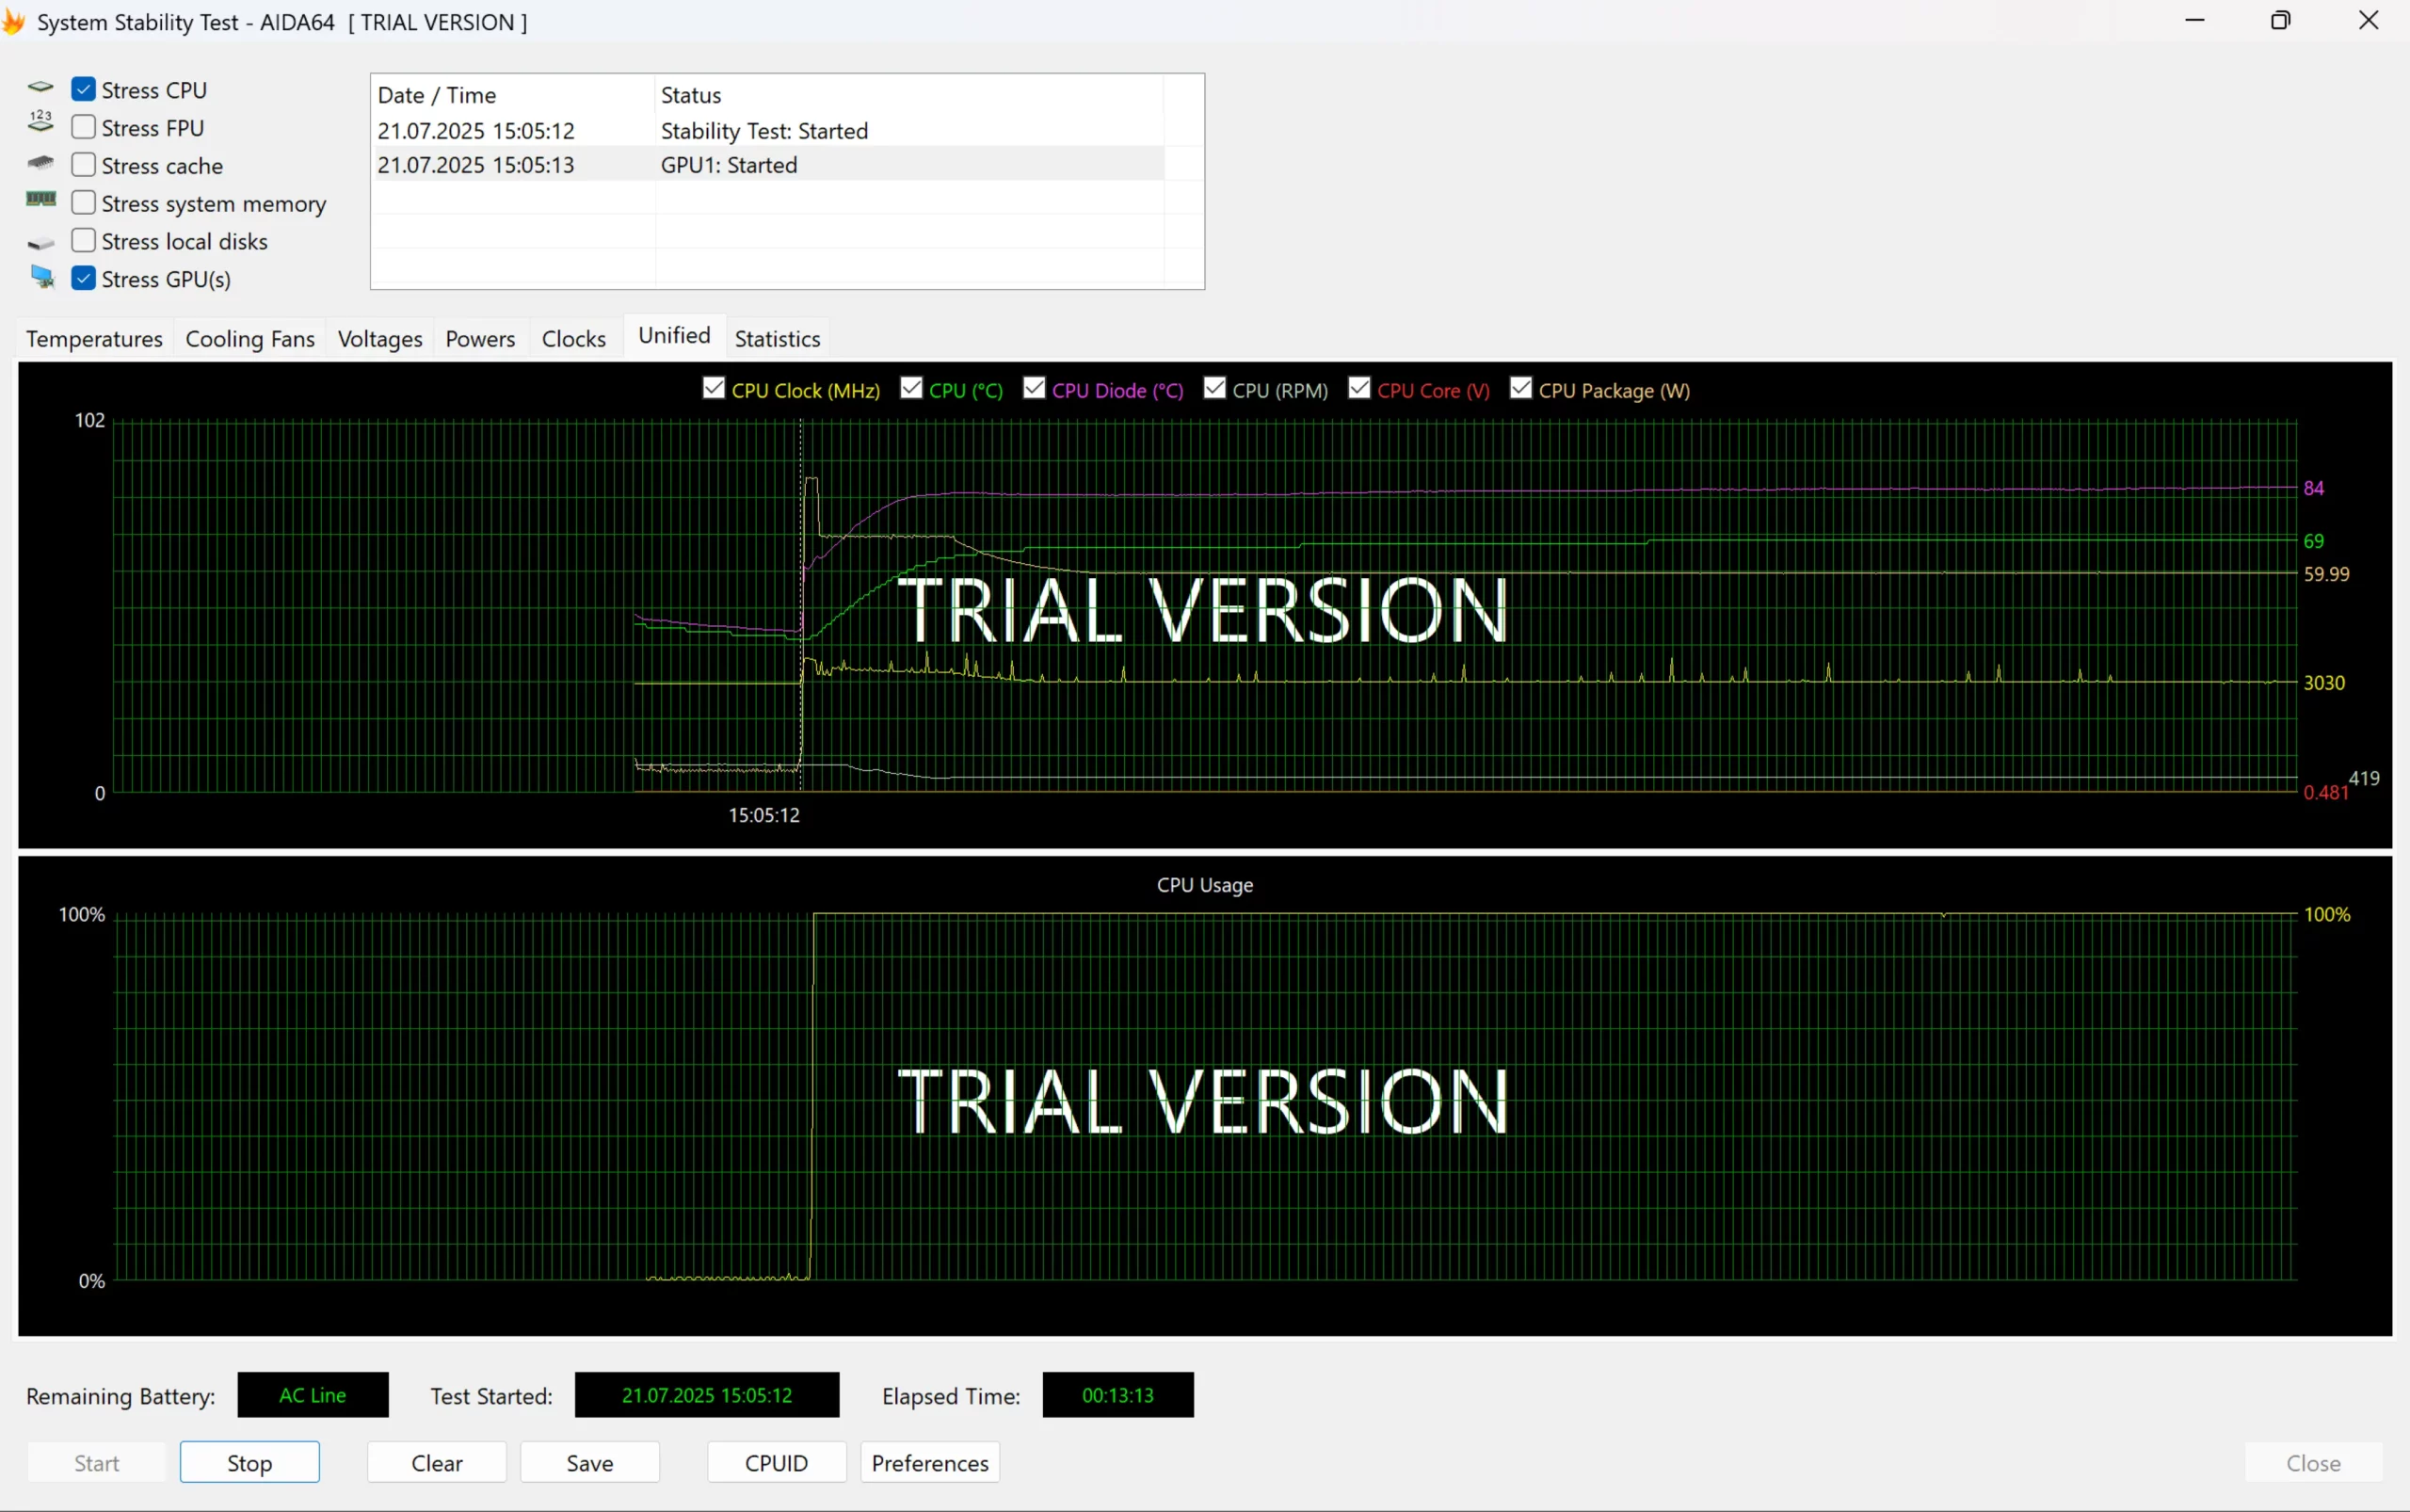Click the monitor icon beside Stress GPU(s)
Image resolution: width=2410 pixels, height=1512 pixels.
point(42,277)
